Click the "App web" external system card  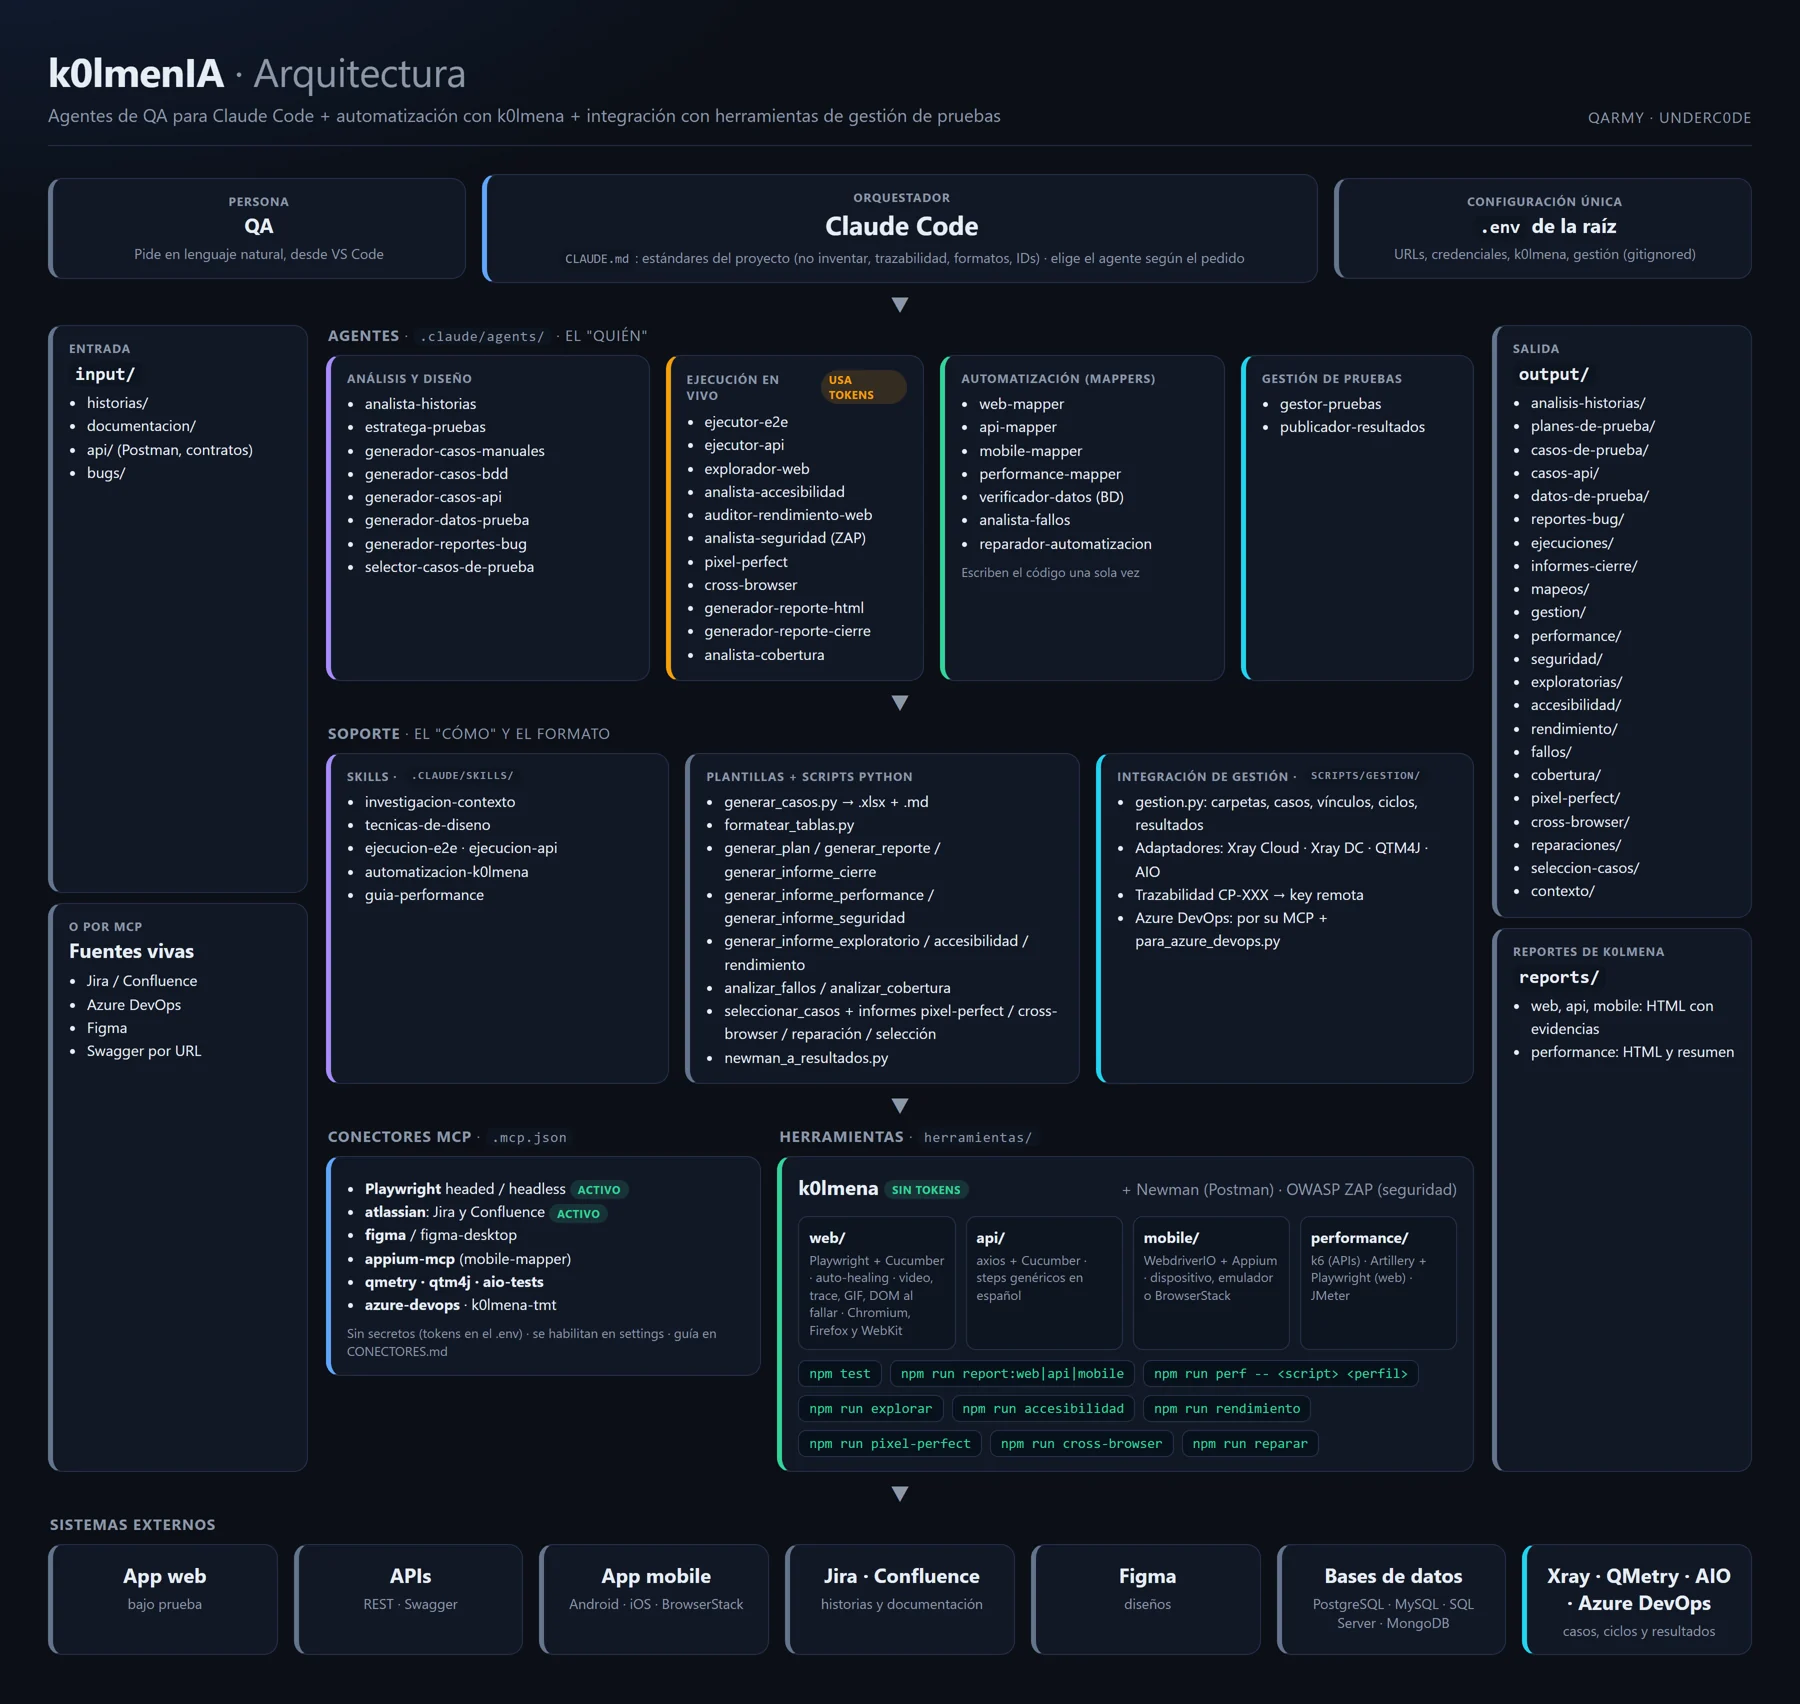pos(164,1599)
